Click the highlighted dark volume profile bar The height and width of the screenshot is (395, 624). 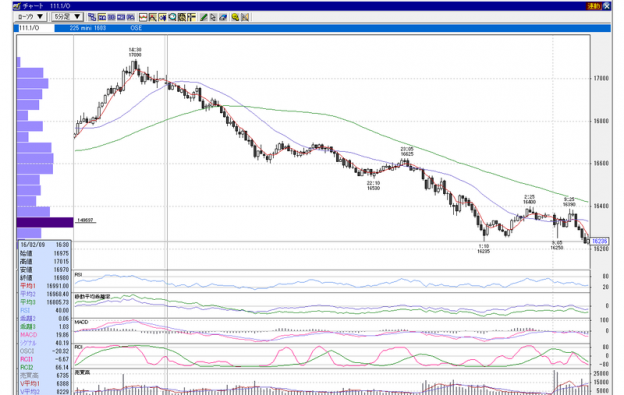(45, 222)
